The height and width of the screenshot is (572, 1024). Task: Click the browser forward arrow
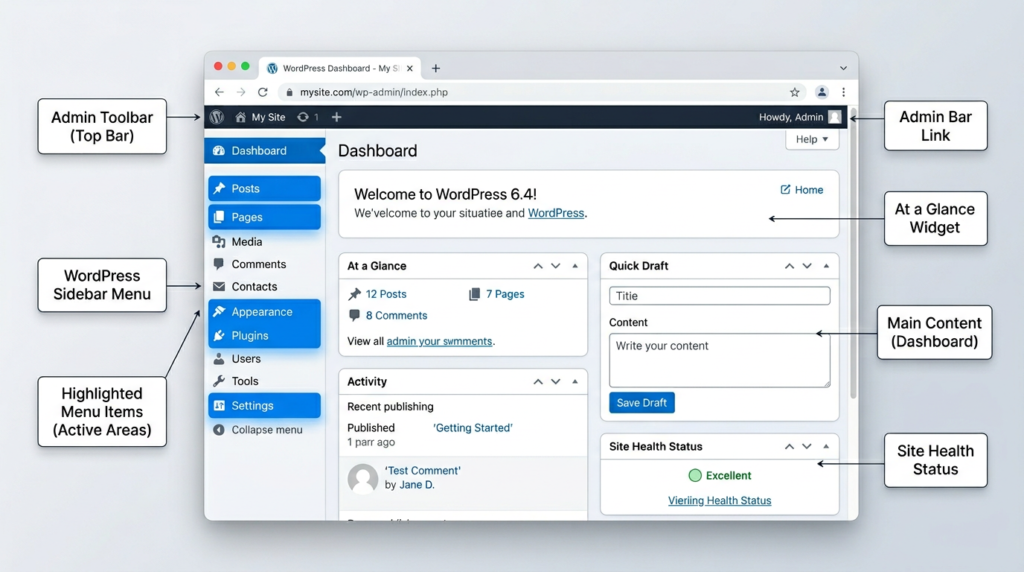point(241,92)
